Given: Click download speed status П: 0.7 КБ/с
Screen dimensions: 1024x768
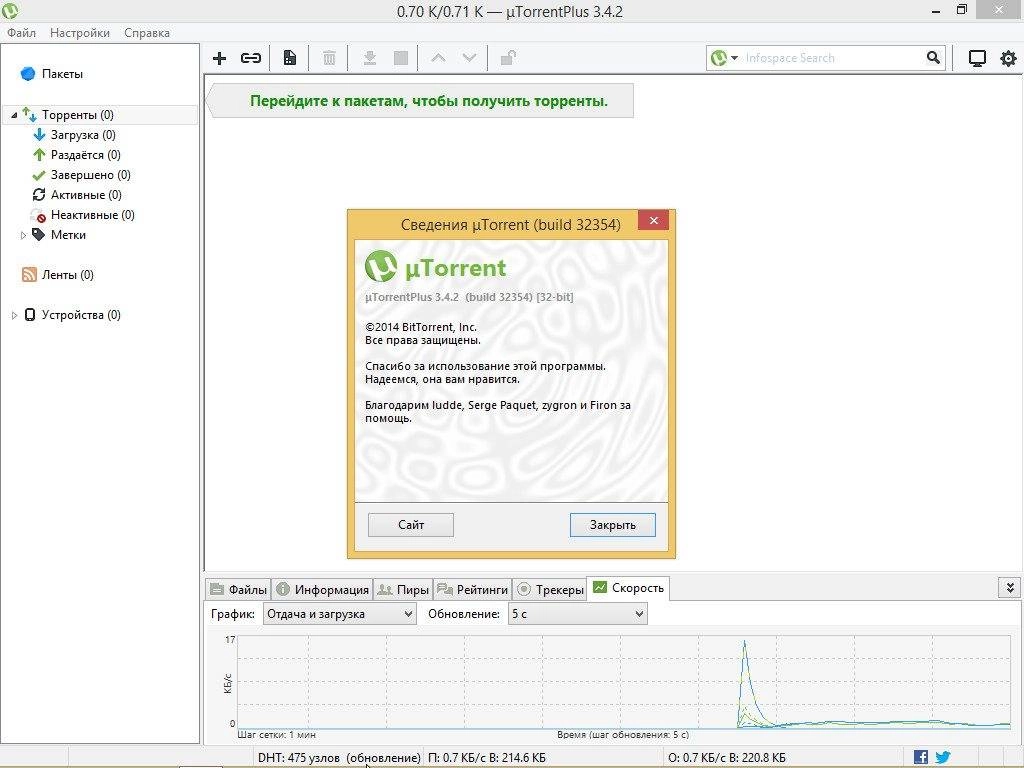Looking at the screenshot, I should [x=487, y=758].
